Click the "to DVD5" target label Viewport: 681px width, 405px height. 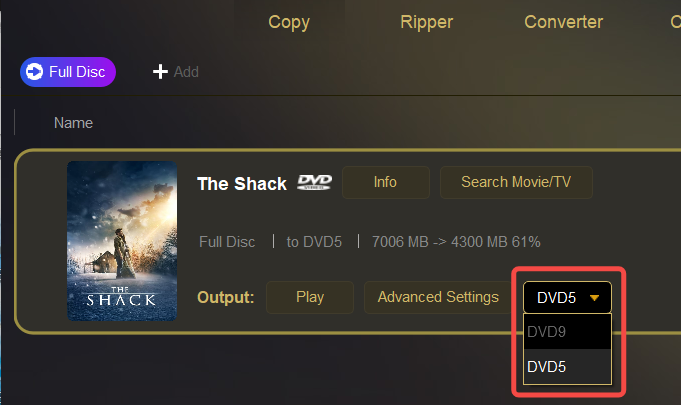314,241
